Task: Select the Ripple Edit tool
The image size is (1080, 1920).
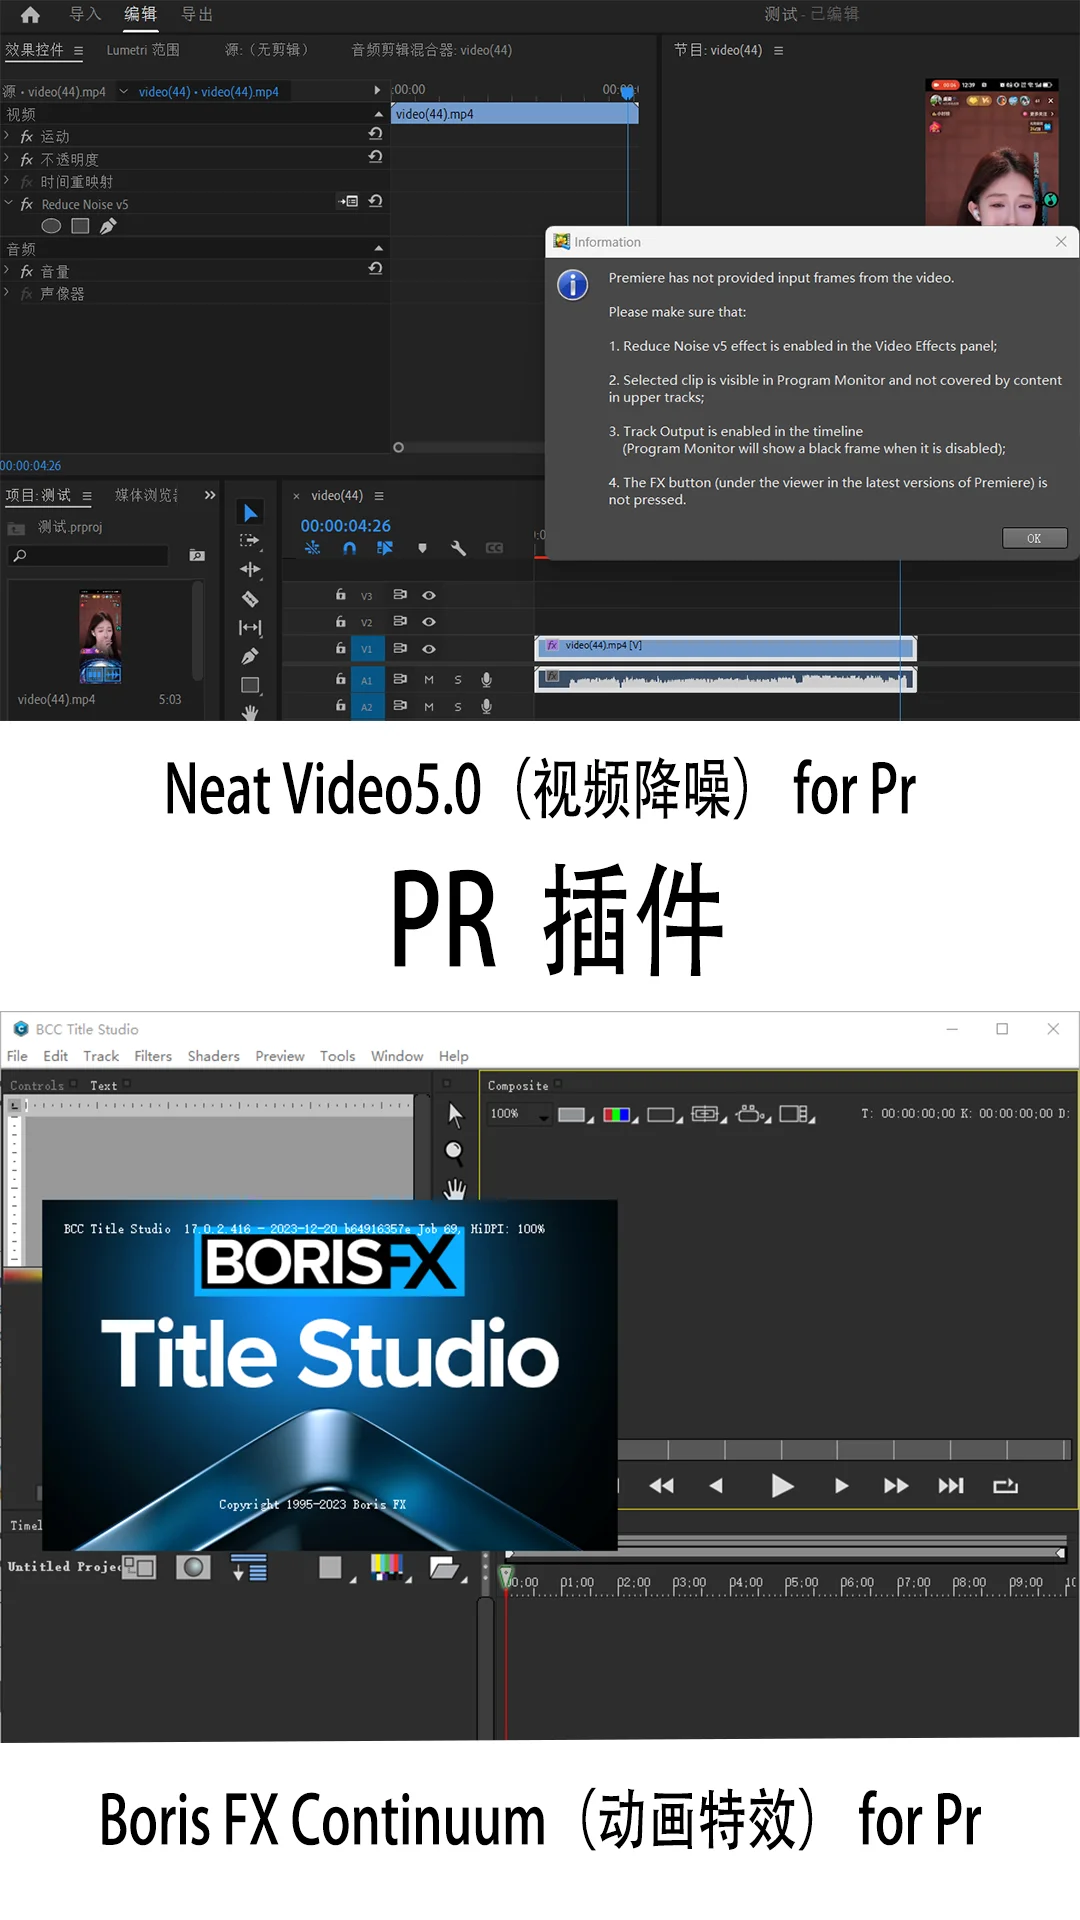Action: click(x=250, y=569)
